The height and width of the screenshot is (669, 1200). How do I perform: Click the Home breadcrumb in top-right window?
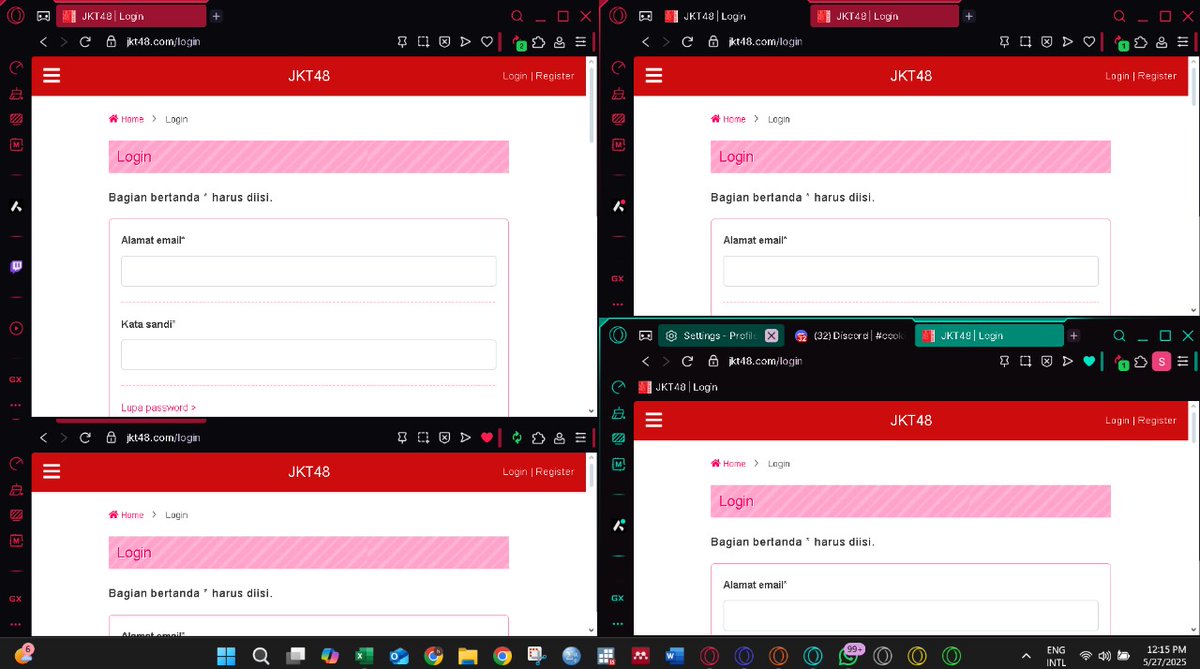click(x=728, y=119)
